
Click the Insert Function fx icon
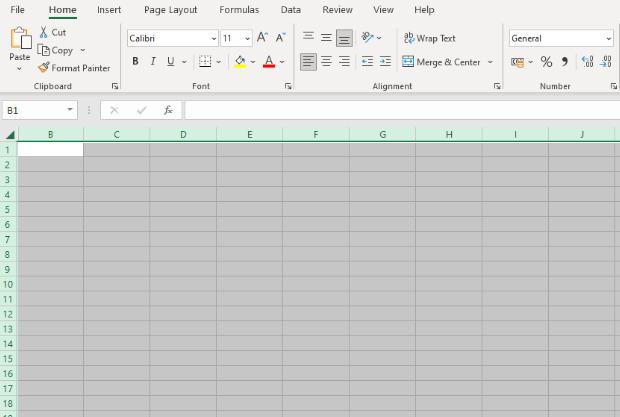pyautogui.click(x=168, y=110)
